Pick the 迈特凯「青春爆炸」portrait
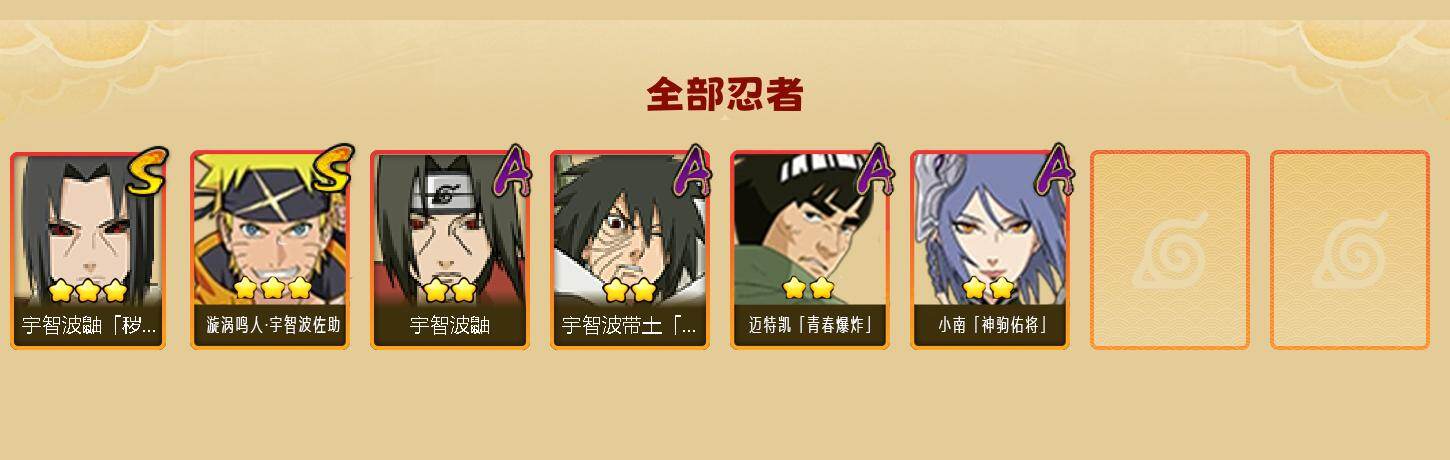This screenshot has height=460, width=1450. 810,250
